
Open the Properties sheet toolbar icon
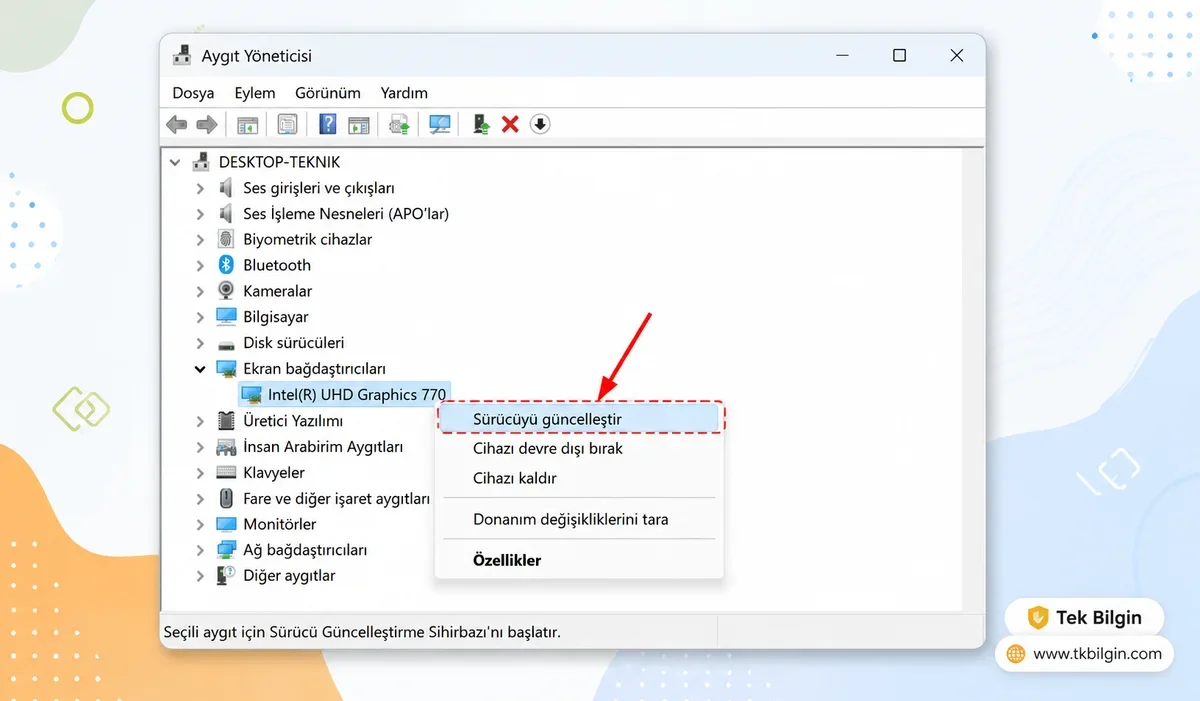(x=288, y=124)
